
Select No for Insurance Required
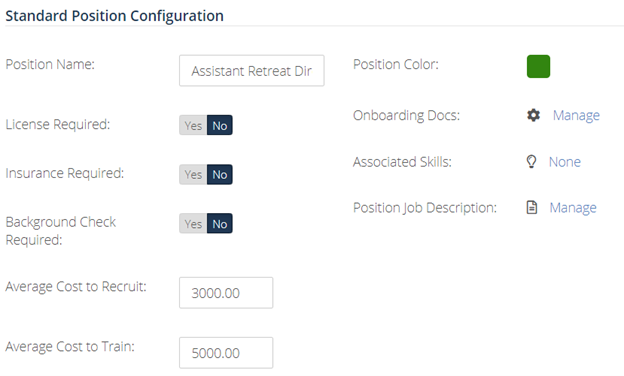(220, 174)
